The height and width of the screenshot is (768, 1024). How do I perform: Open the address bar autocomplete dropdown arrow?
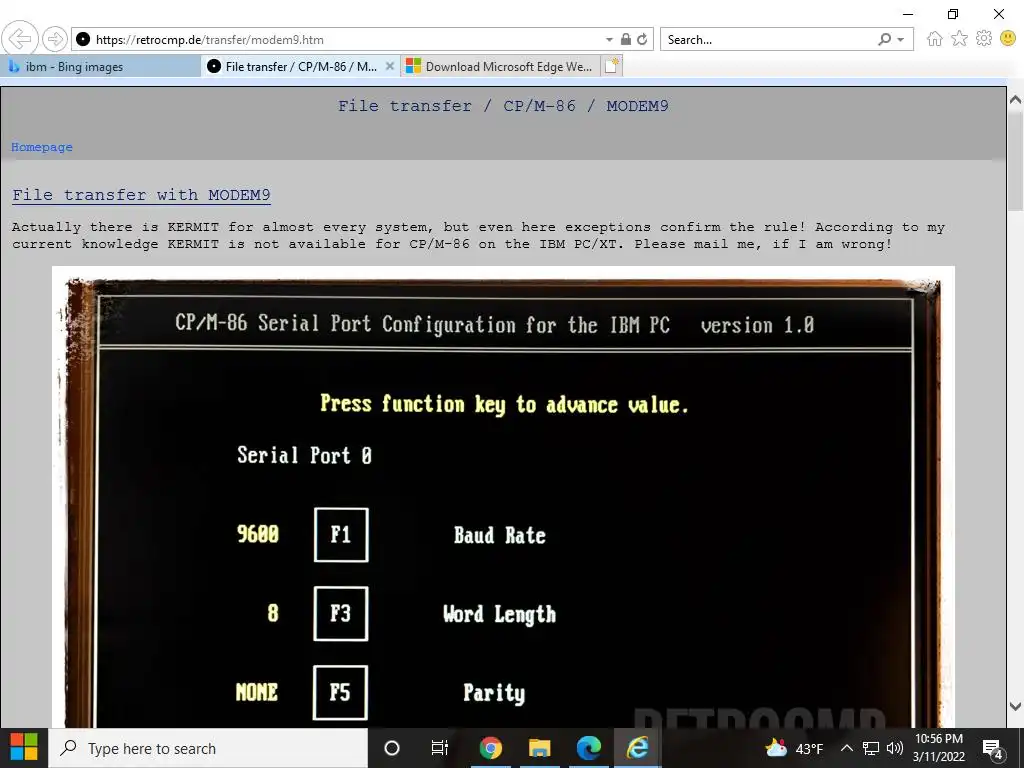[x=609, y=40]
